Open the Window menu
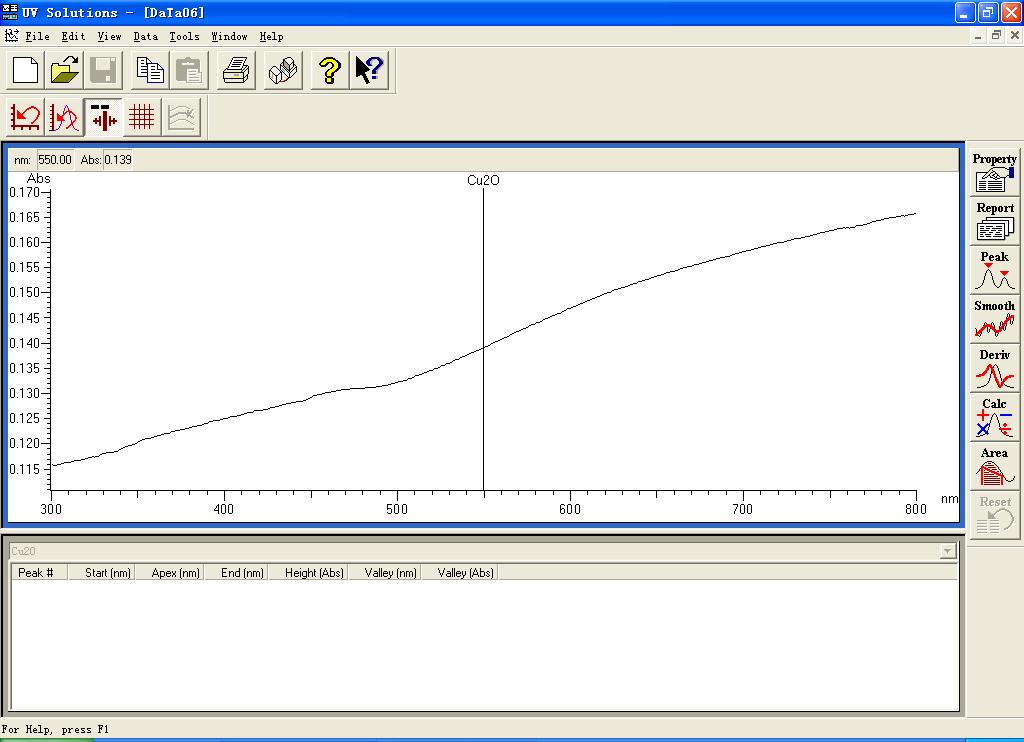 (x=229, y=37)
